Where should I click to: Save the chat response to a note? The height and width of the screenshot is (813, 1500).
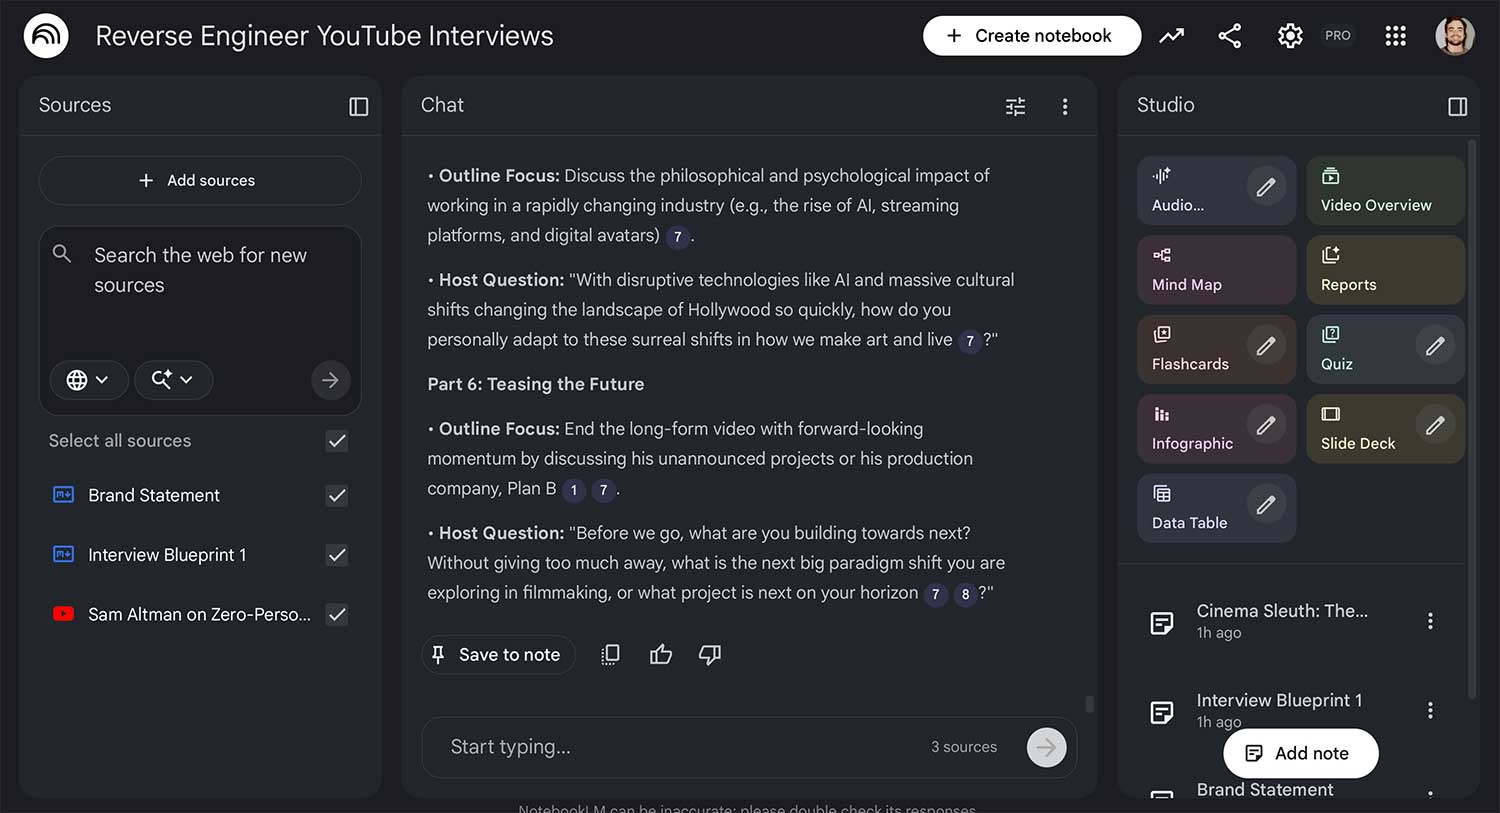[x=498, y=654]
